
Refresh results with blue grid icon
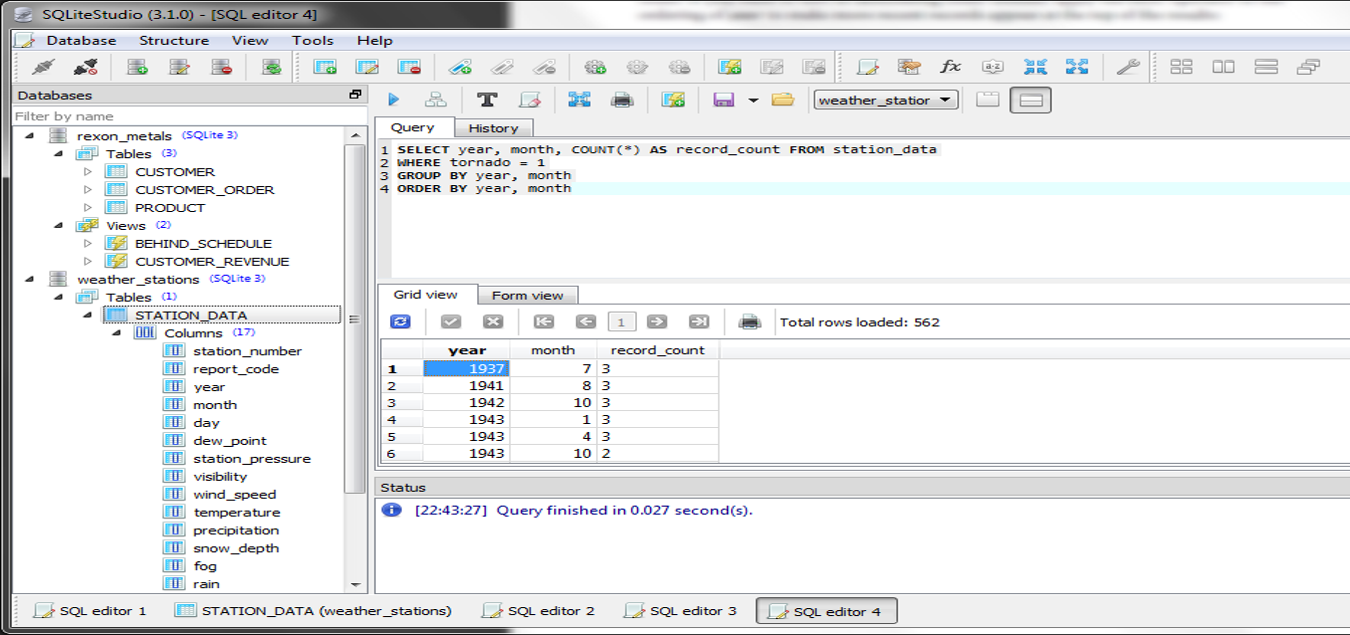click(x=400, y=322)
